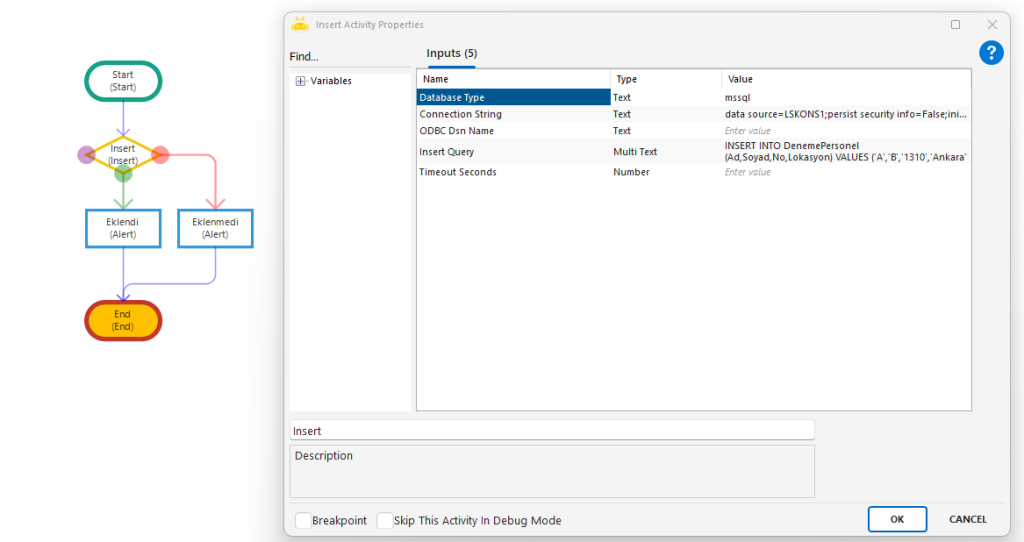Click the green connector circle below Insert
This screenshot has width=1024, height=542.
[123, 174]
